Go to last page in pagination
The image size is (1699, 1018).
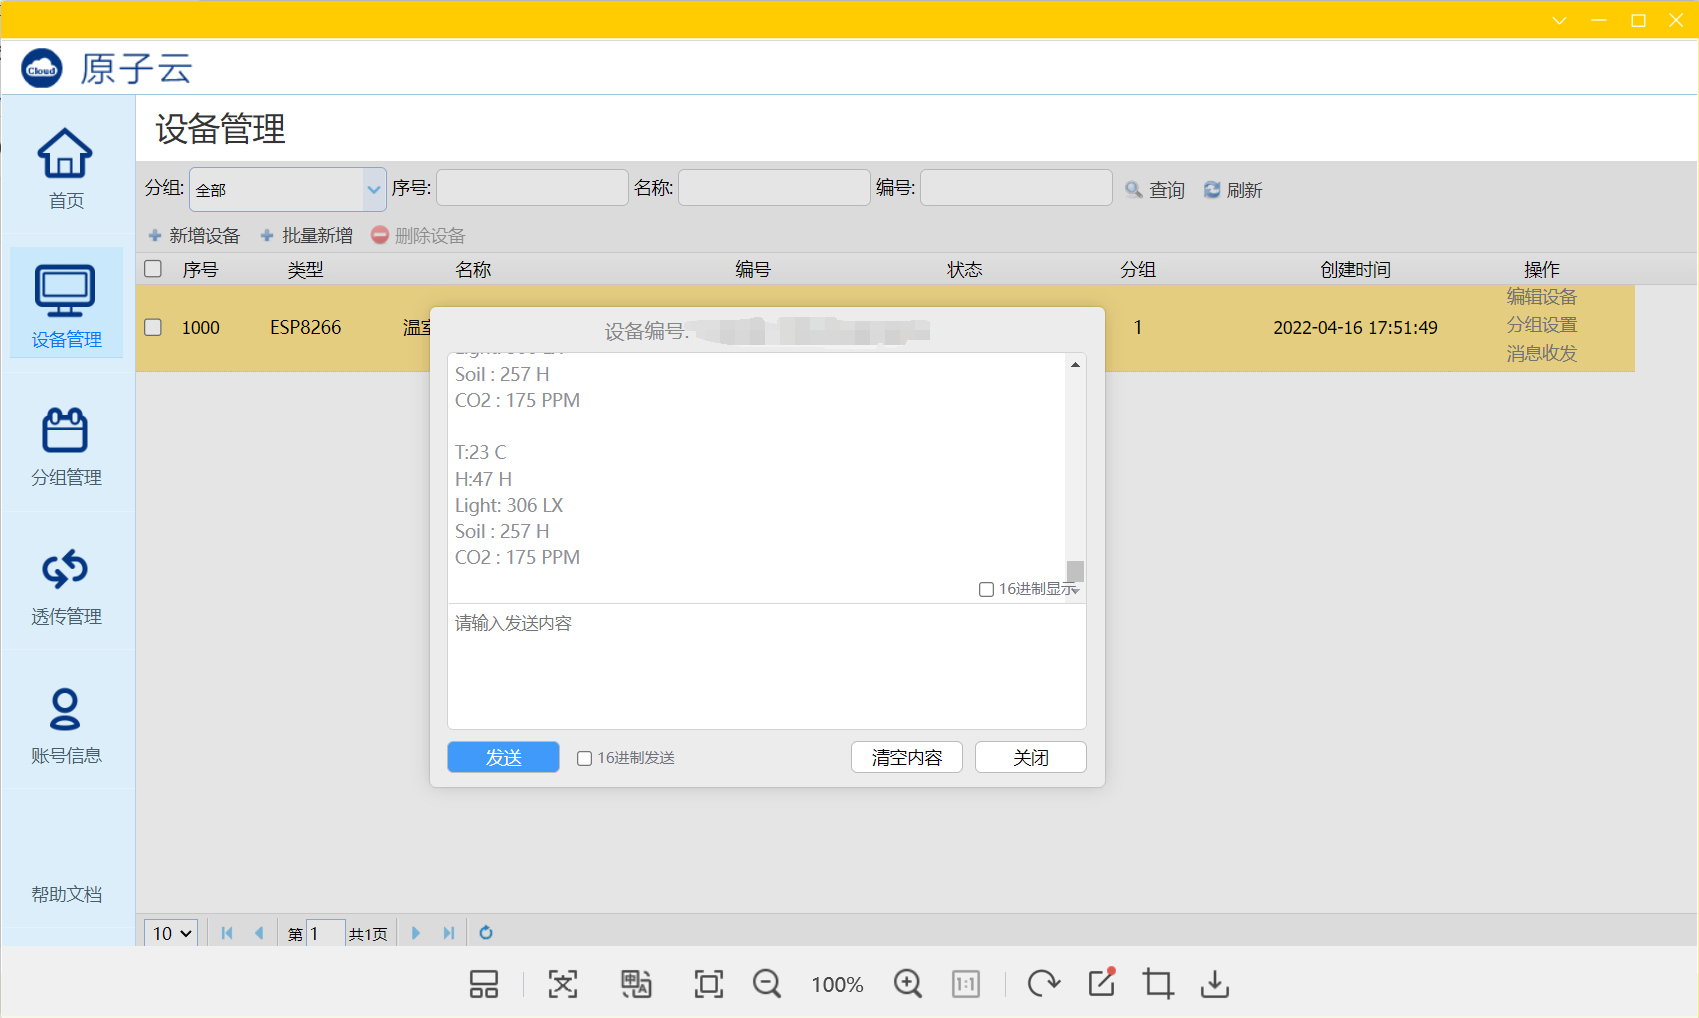[449, 933]
